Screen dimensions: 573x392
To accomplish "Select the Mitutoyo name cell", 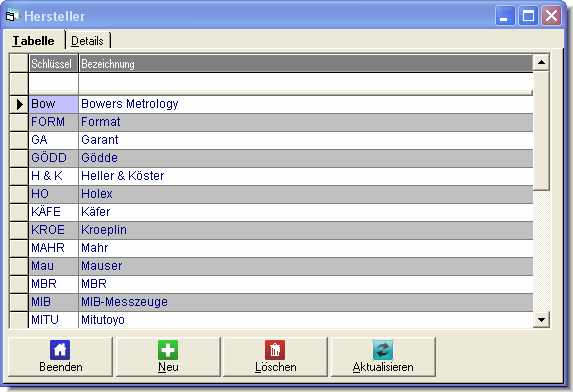I will point(306,320).
